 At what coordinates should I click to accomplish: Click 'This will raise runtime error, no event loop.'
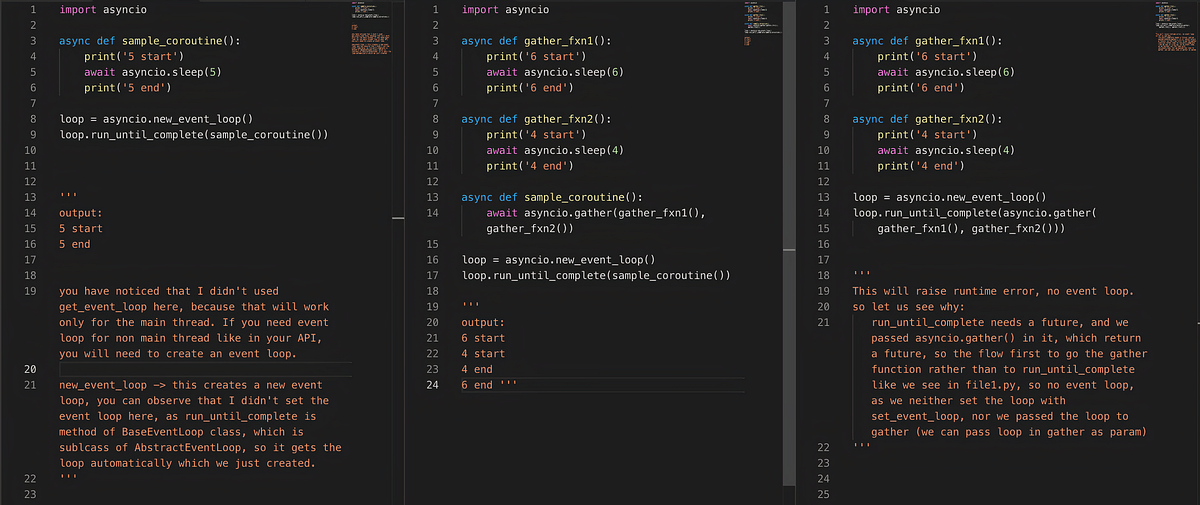click(992, 291)
